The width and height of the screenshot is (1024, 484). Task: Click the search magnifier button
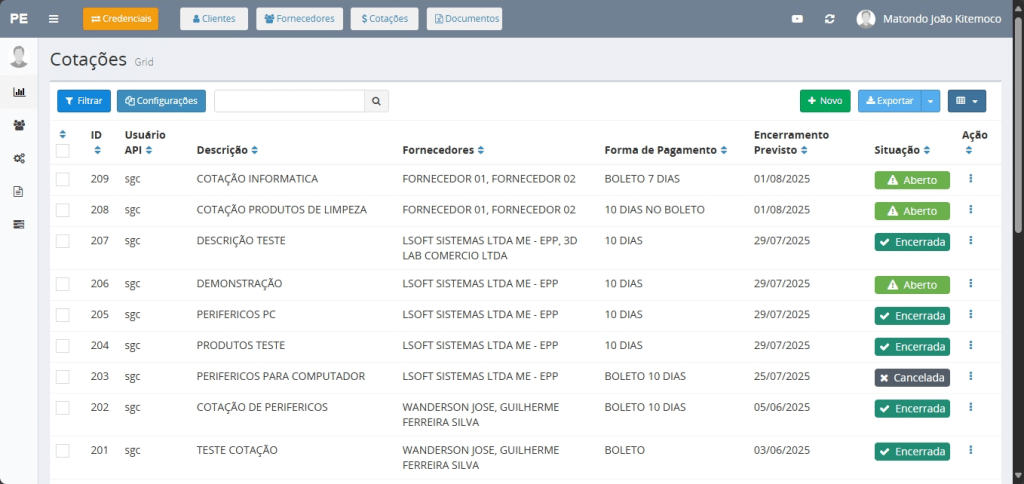tap(376, 101)
